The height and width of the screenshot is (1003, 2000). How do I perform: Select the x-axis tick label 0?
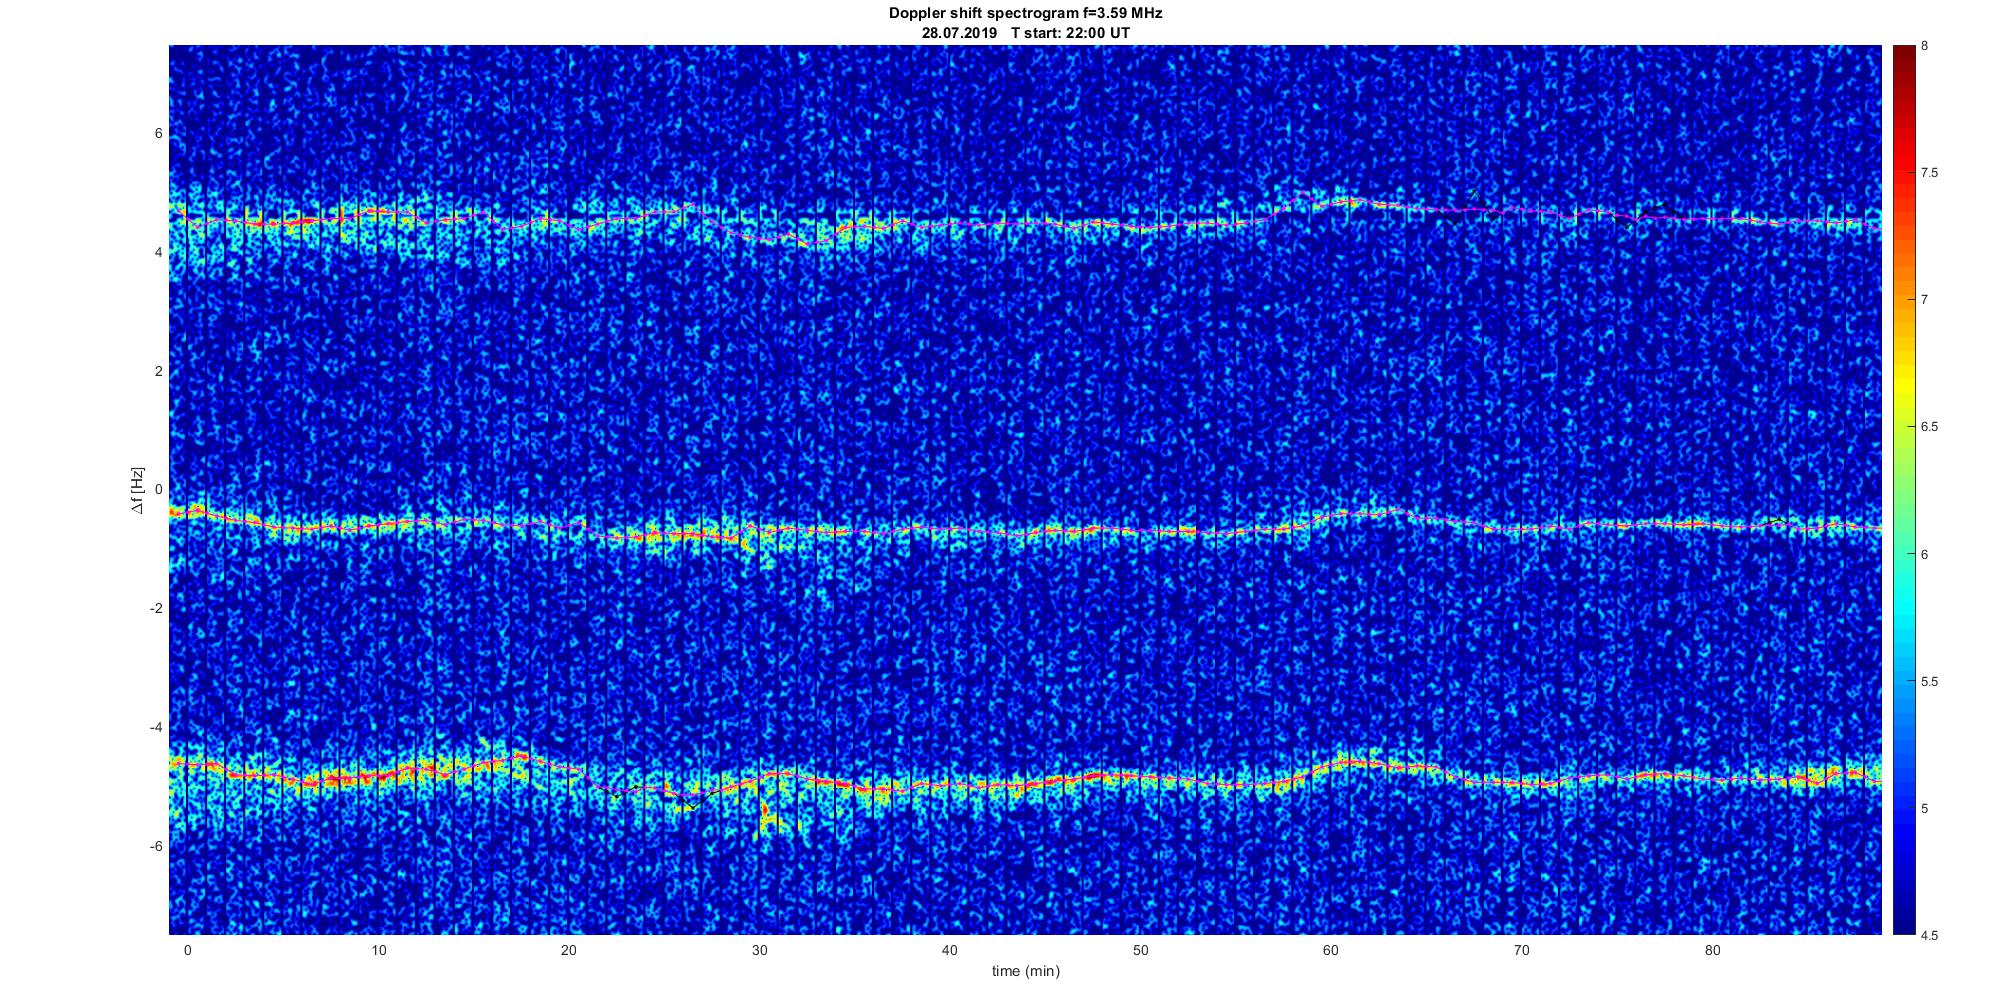coord(188,950)
